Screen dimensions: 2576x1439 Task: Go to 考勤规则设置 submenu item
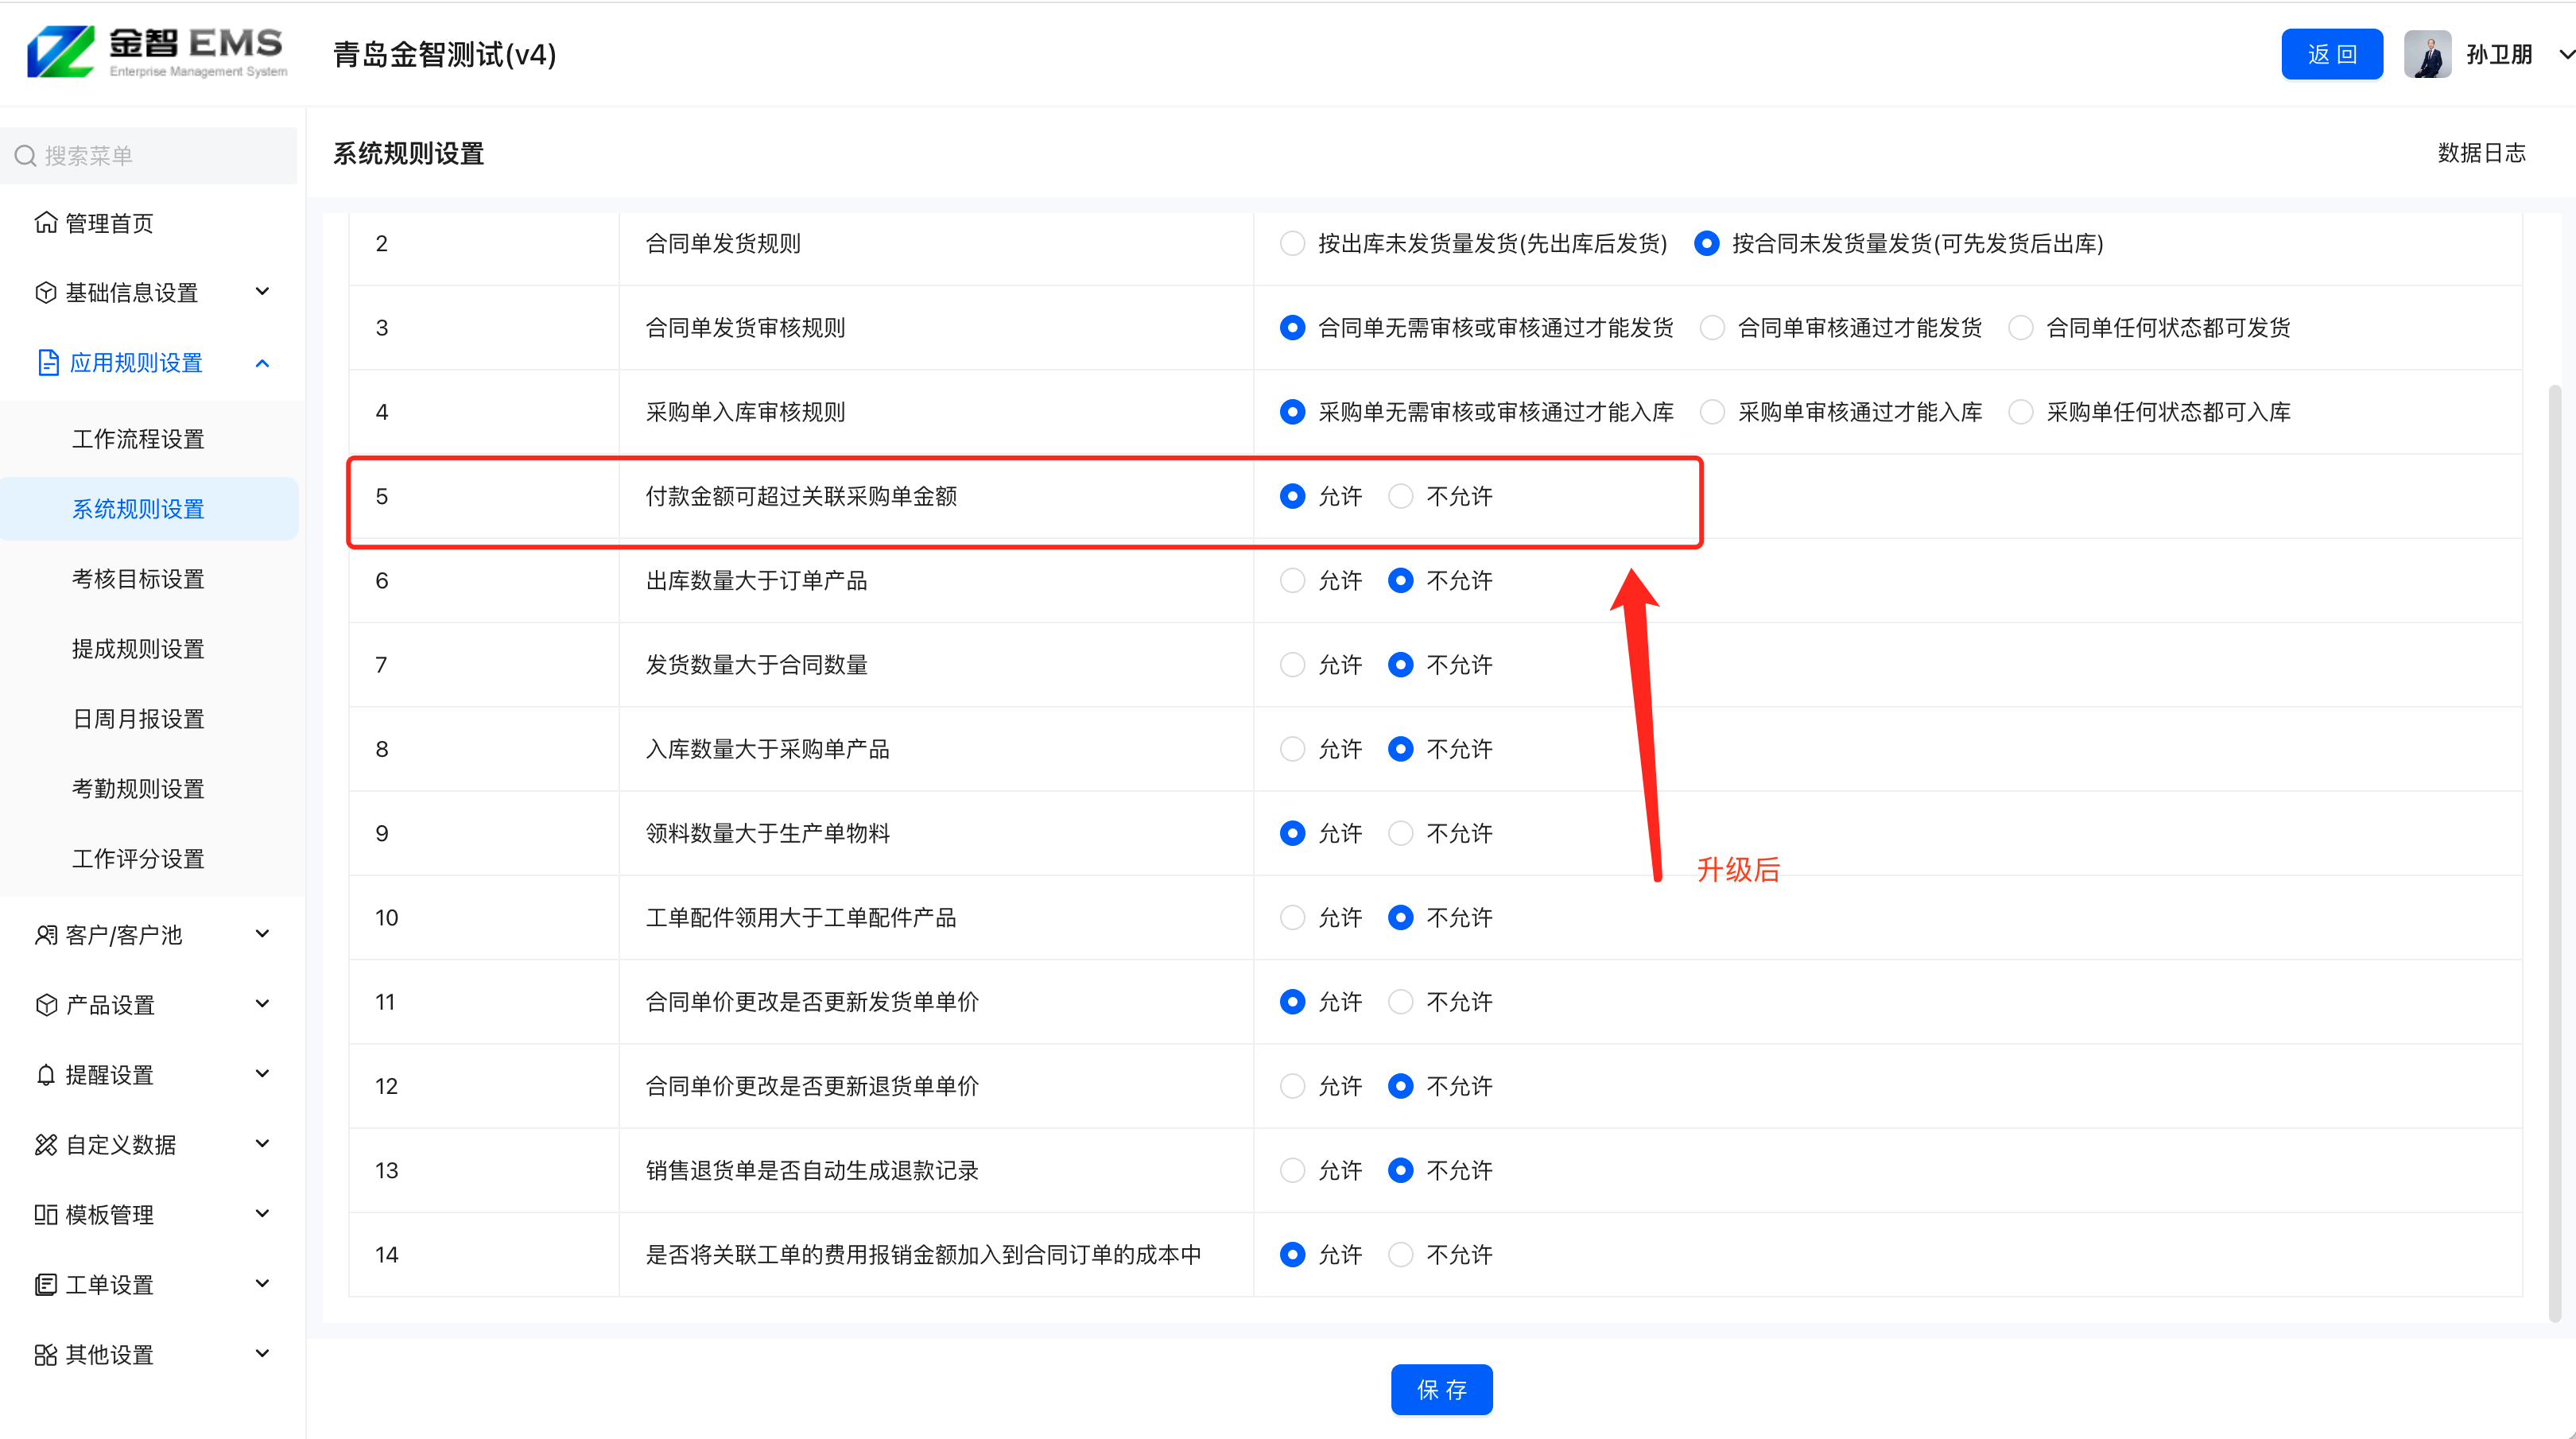coord(138,789)
